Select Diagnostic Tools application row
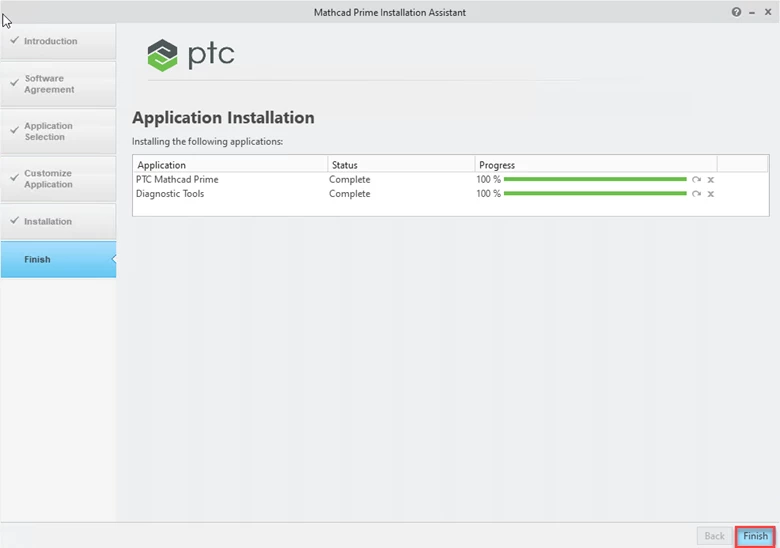This screenshot has height=548, width=780. point(450,193)
